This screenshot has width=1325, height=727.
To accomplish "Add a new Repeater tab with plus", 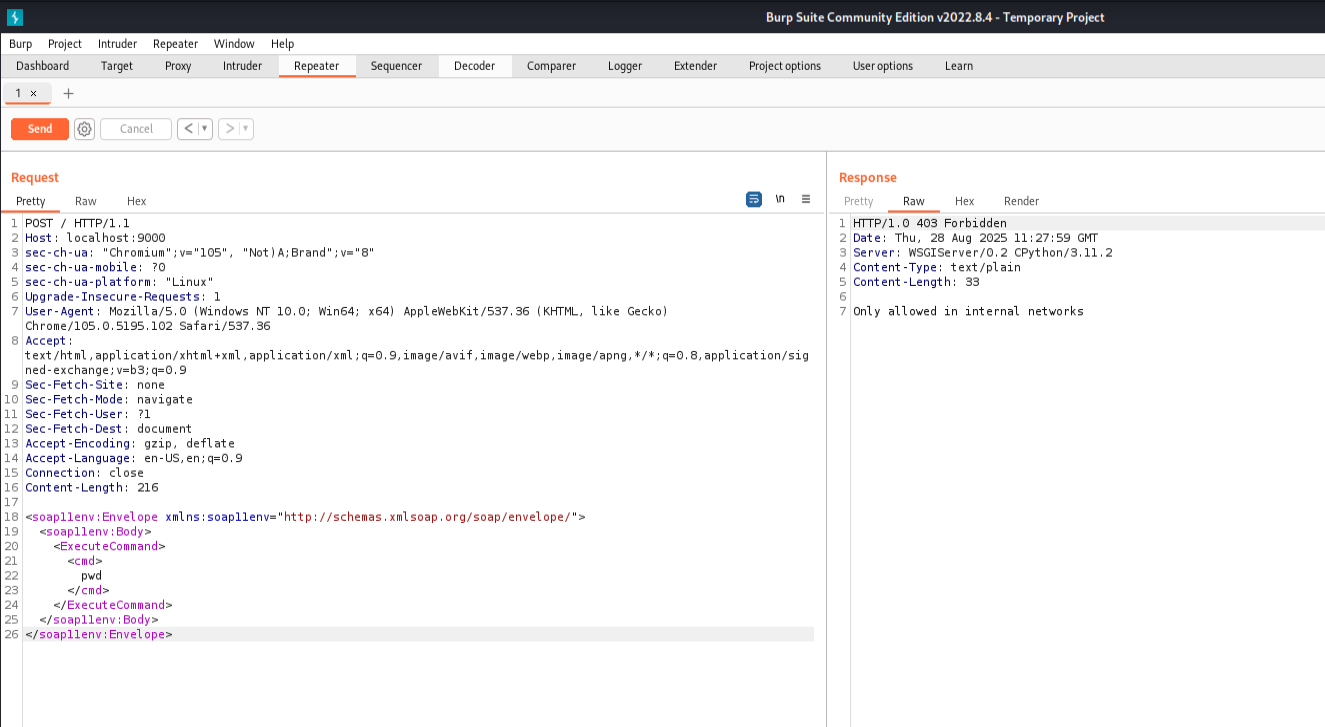I will (68, 93).
